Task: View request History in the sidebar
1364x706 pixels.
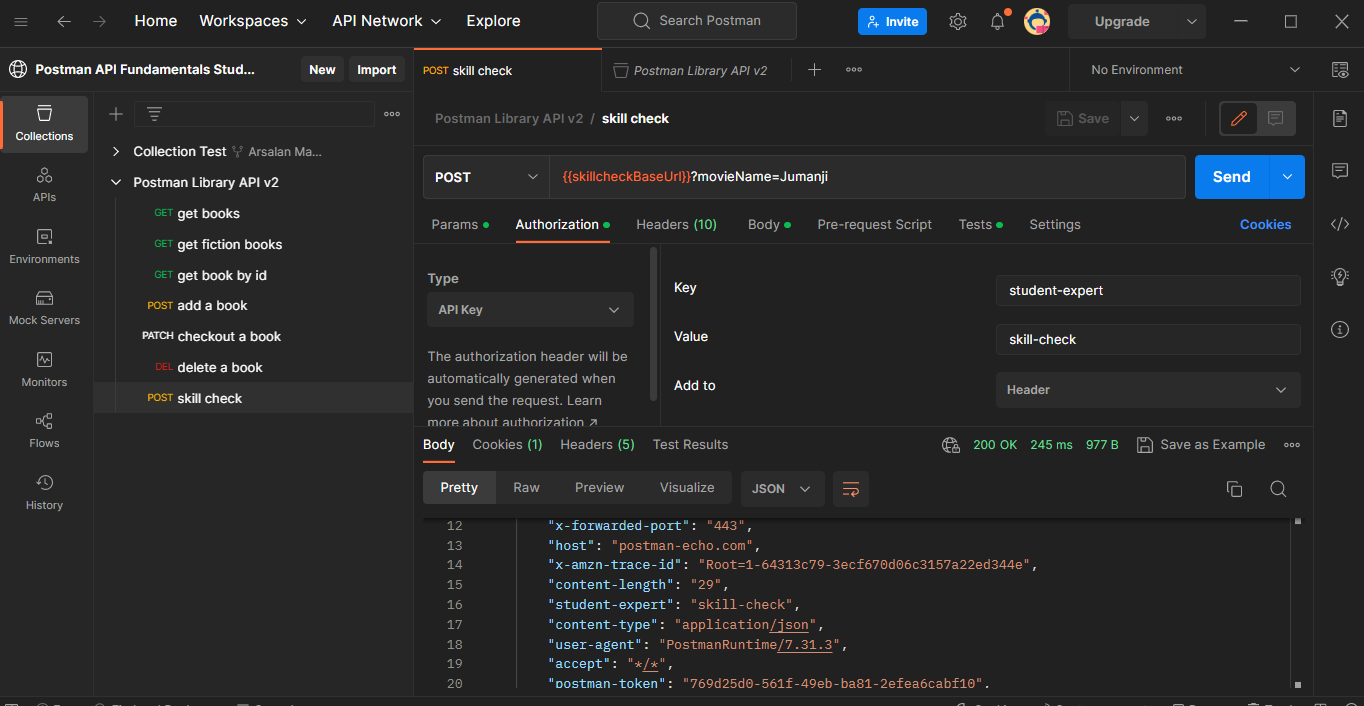Action: (x=44, y=492)
